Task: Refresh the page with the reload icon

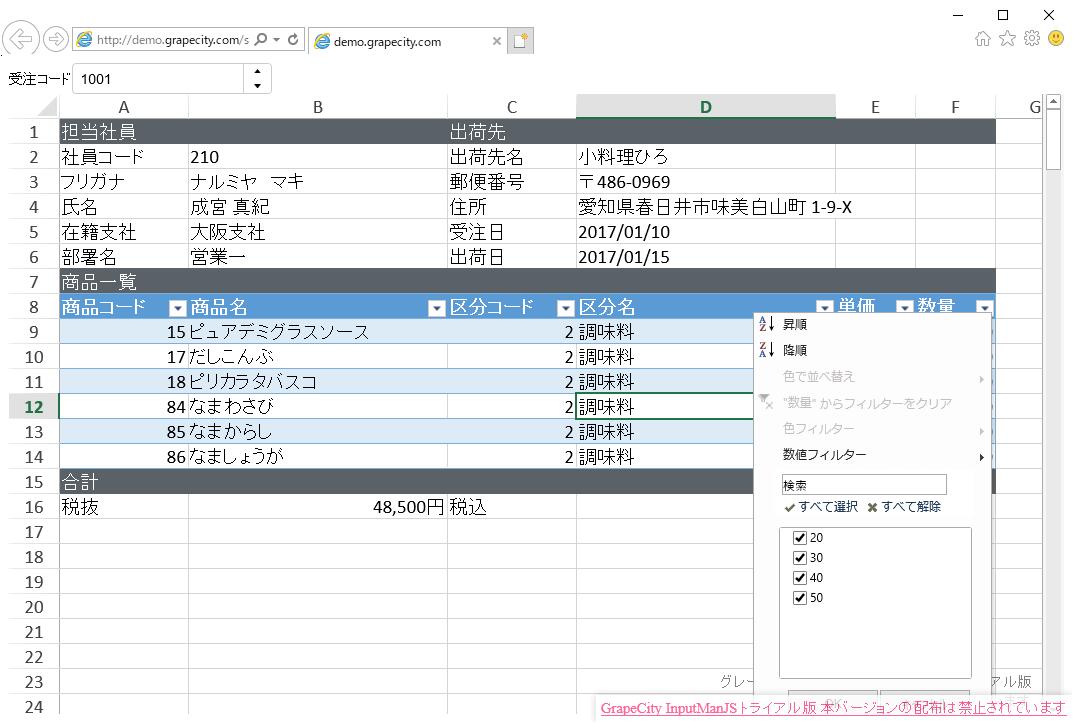Action: (293, 40)
